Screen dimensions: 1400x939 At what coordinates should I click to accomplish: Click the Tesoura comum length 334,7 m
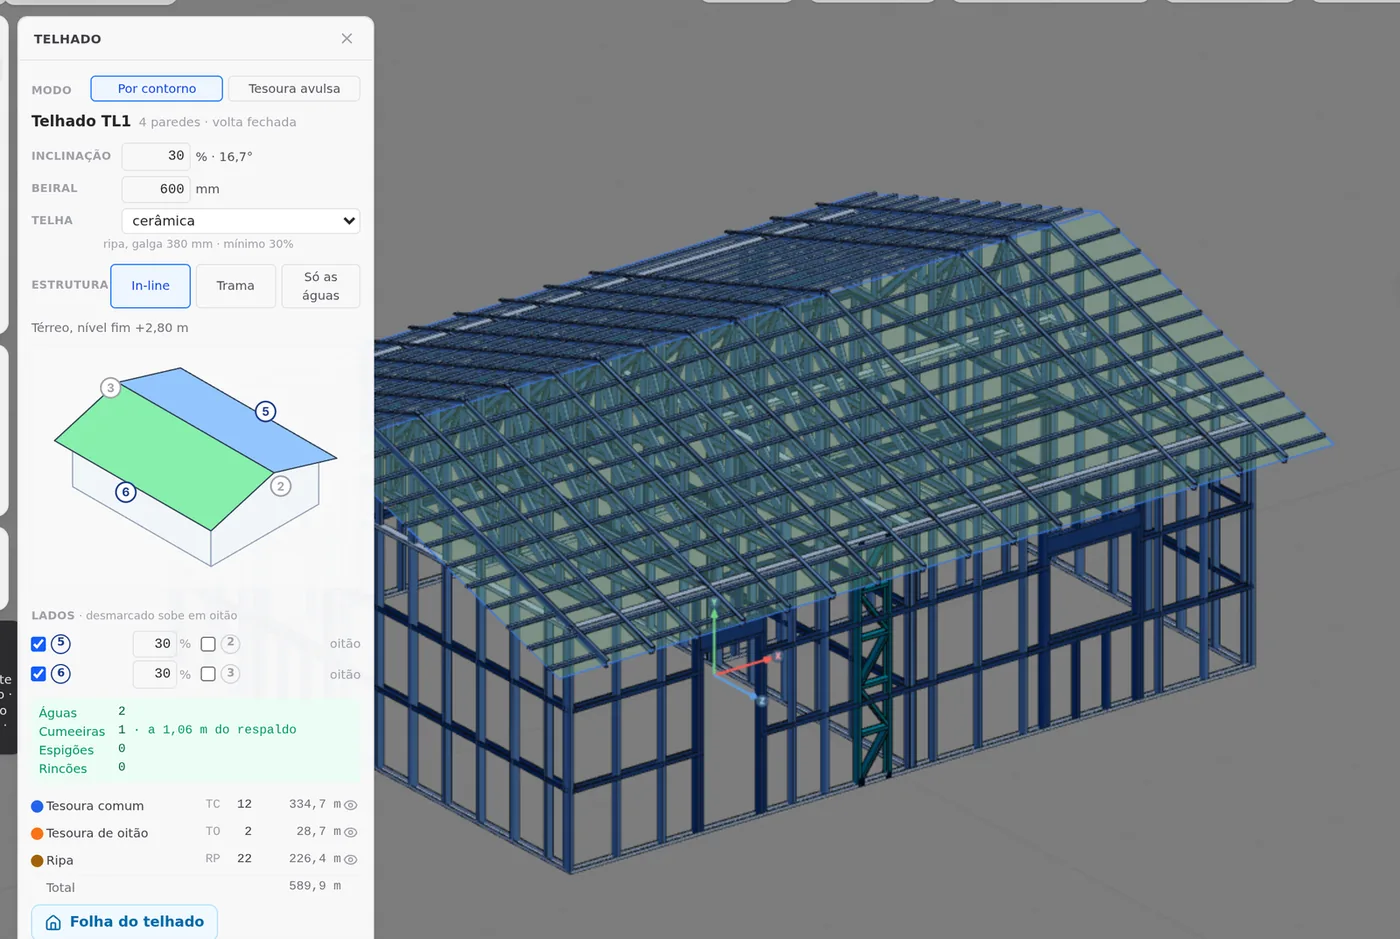coord(315,804)
